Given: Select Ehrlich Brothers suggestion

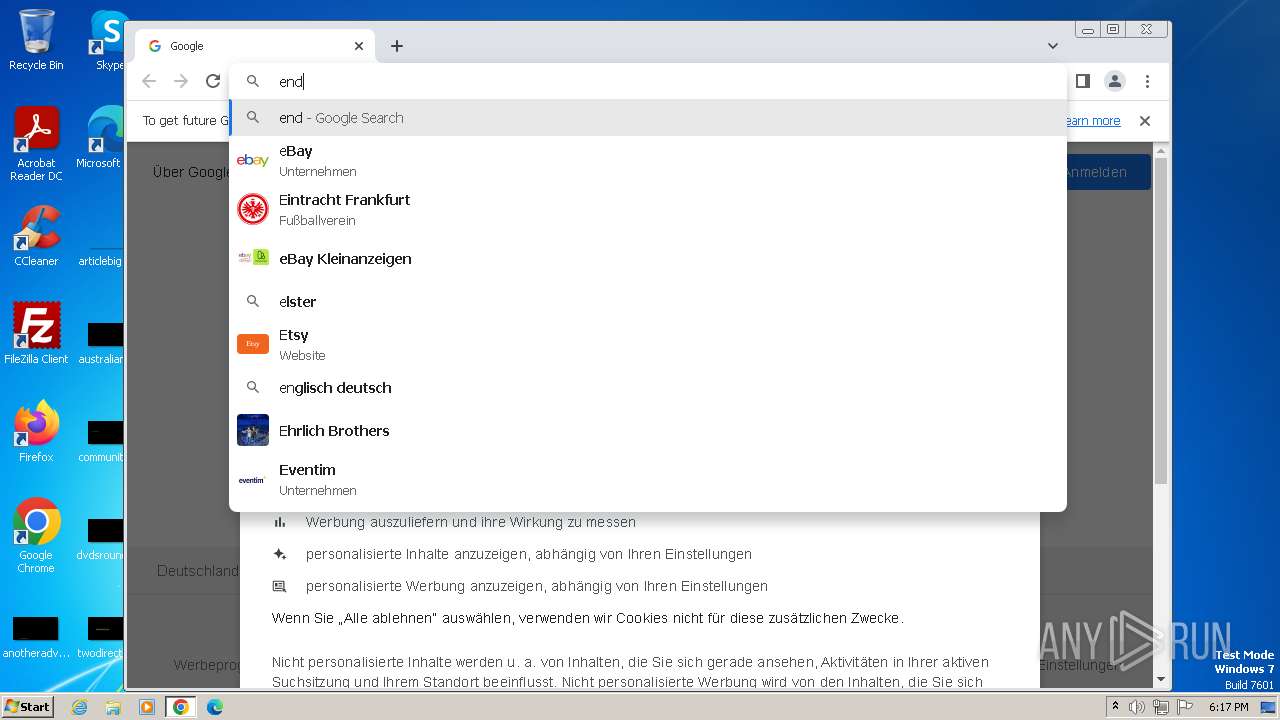Looking at the screenshot, I should coord(648,431).
